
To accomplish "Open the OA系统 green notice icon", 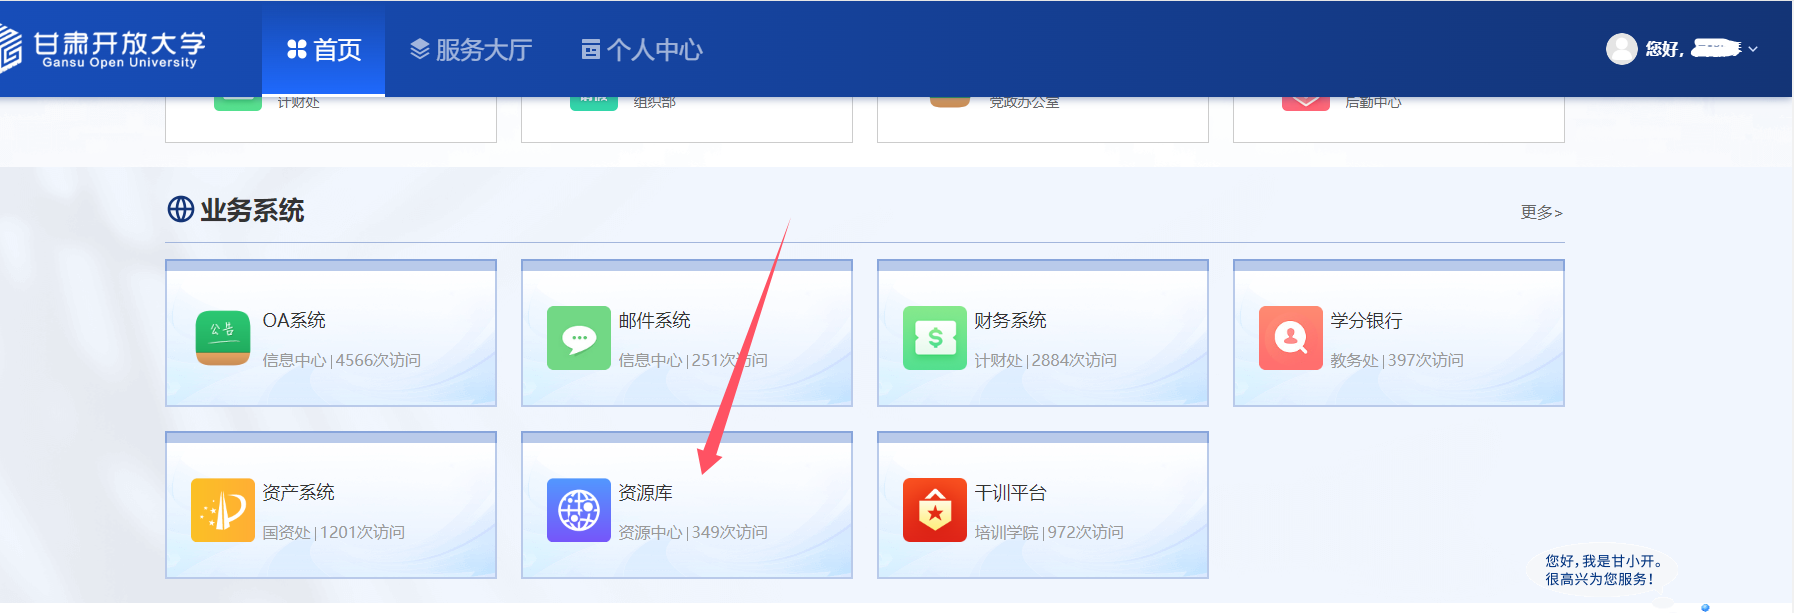I will (223, 338).
